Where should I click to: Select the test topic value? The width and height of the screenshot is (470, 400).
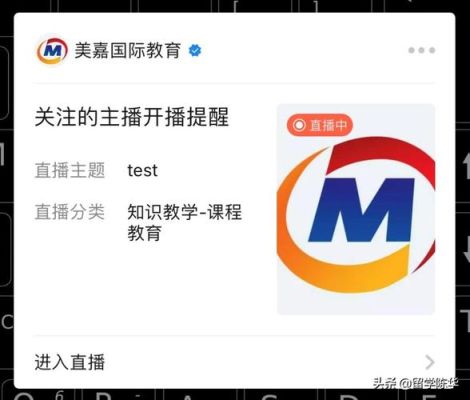(142, 171)
